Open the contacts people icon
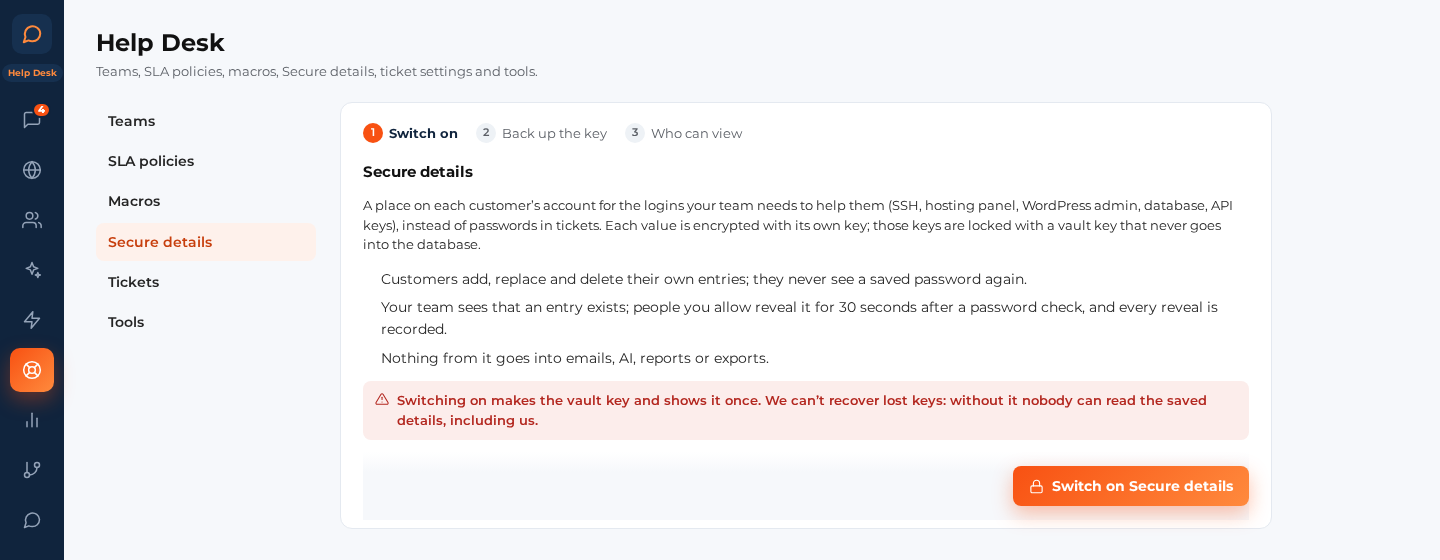This screenshot has height=560, width=1440. pyautogui.click(x=32, y=220)
